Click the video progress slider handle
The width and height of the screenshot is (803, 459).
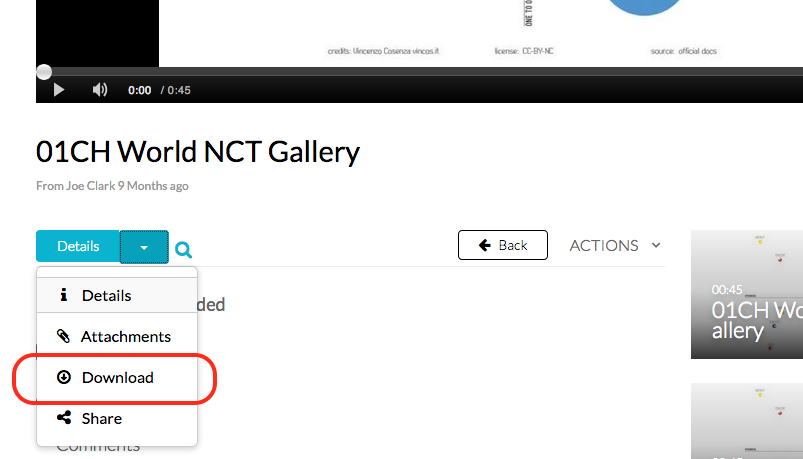pyautogui.click(x=44, y=72)
